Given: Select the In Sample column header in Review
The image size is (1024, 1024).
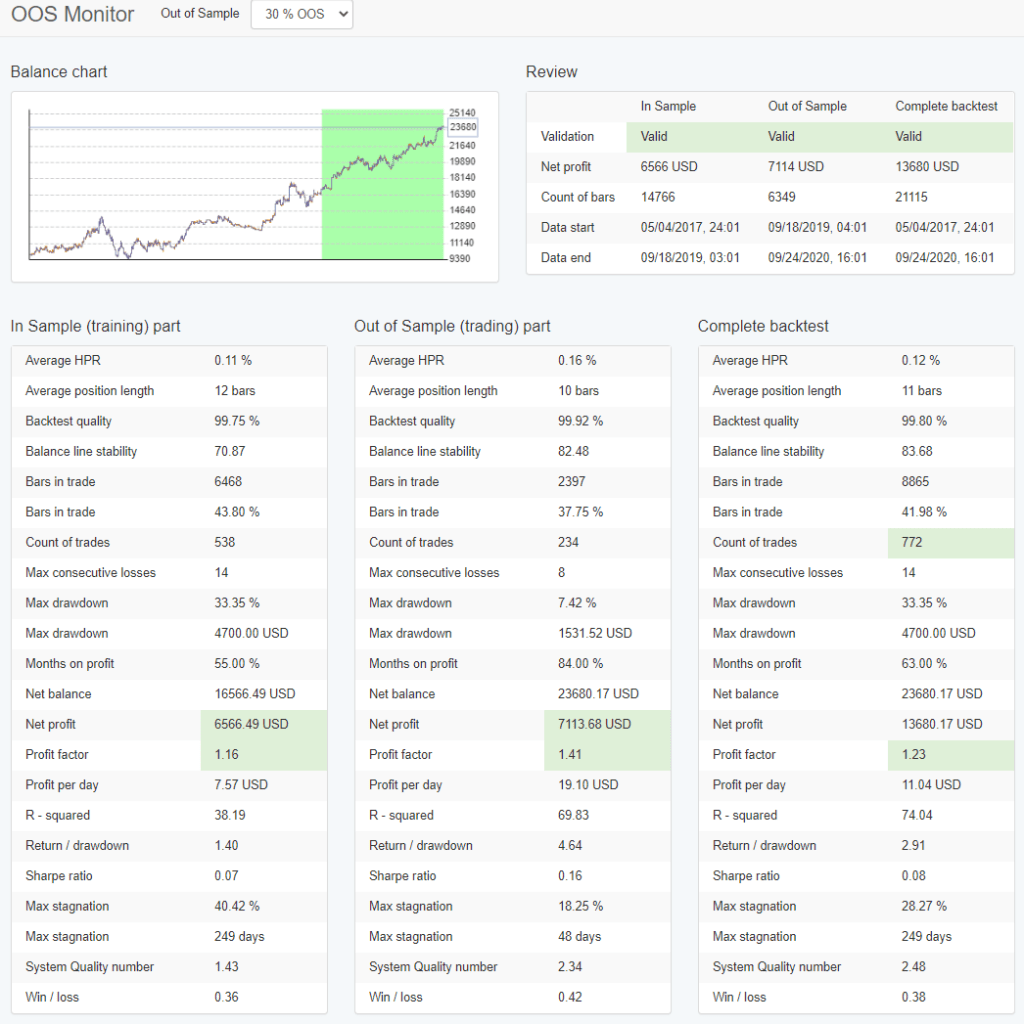Looking at the screenshot, I should pos(668,106).
